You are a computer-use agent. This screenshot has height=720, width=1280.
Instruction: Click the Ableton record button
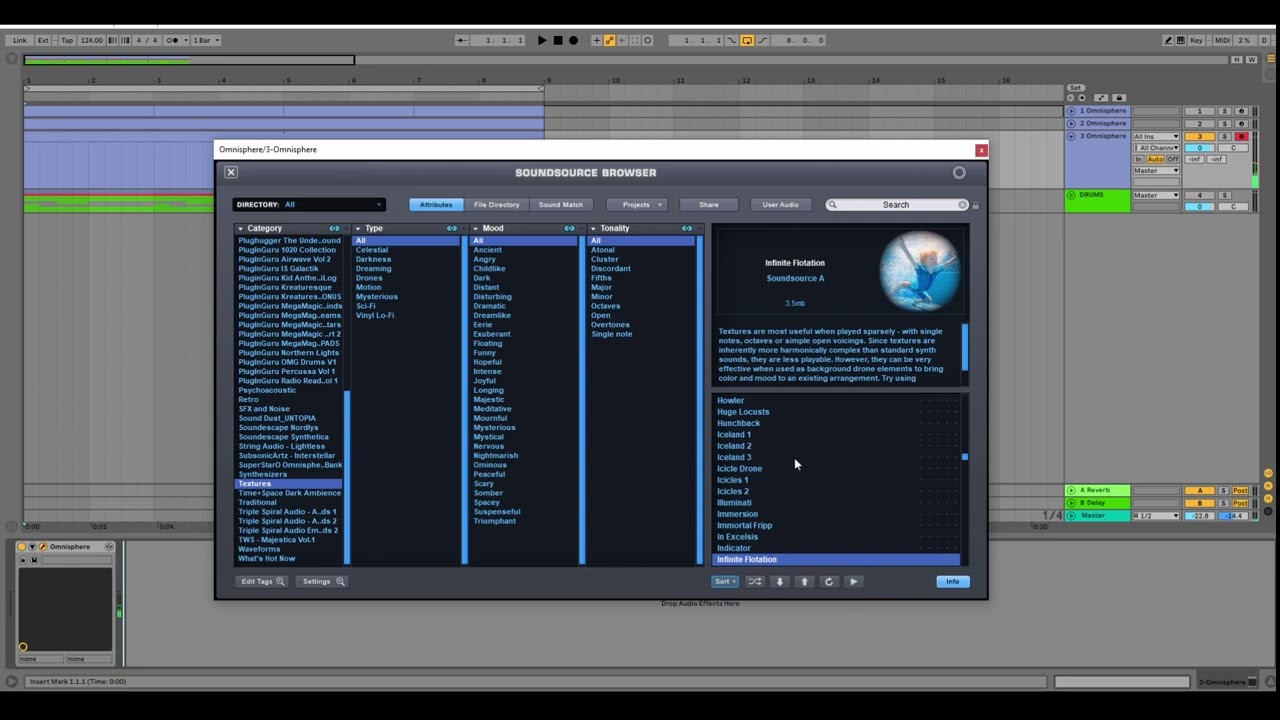573,40
